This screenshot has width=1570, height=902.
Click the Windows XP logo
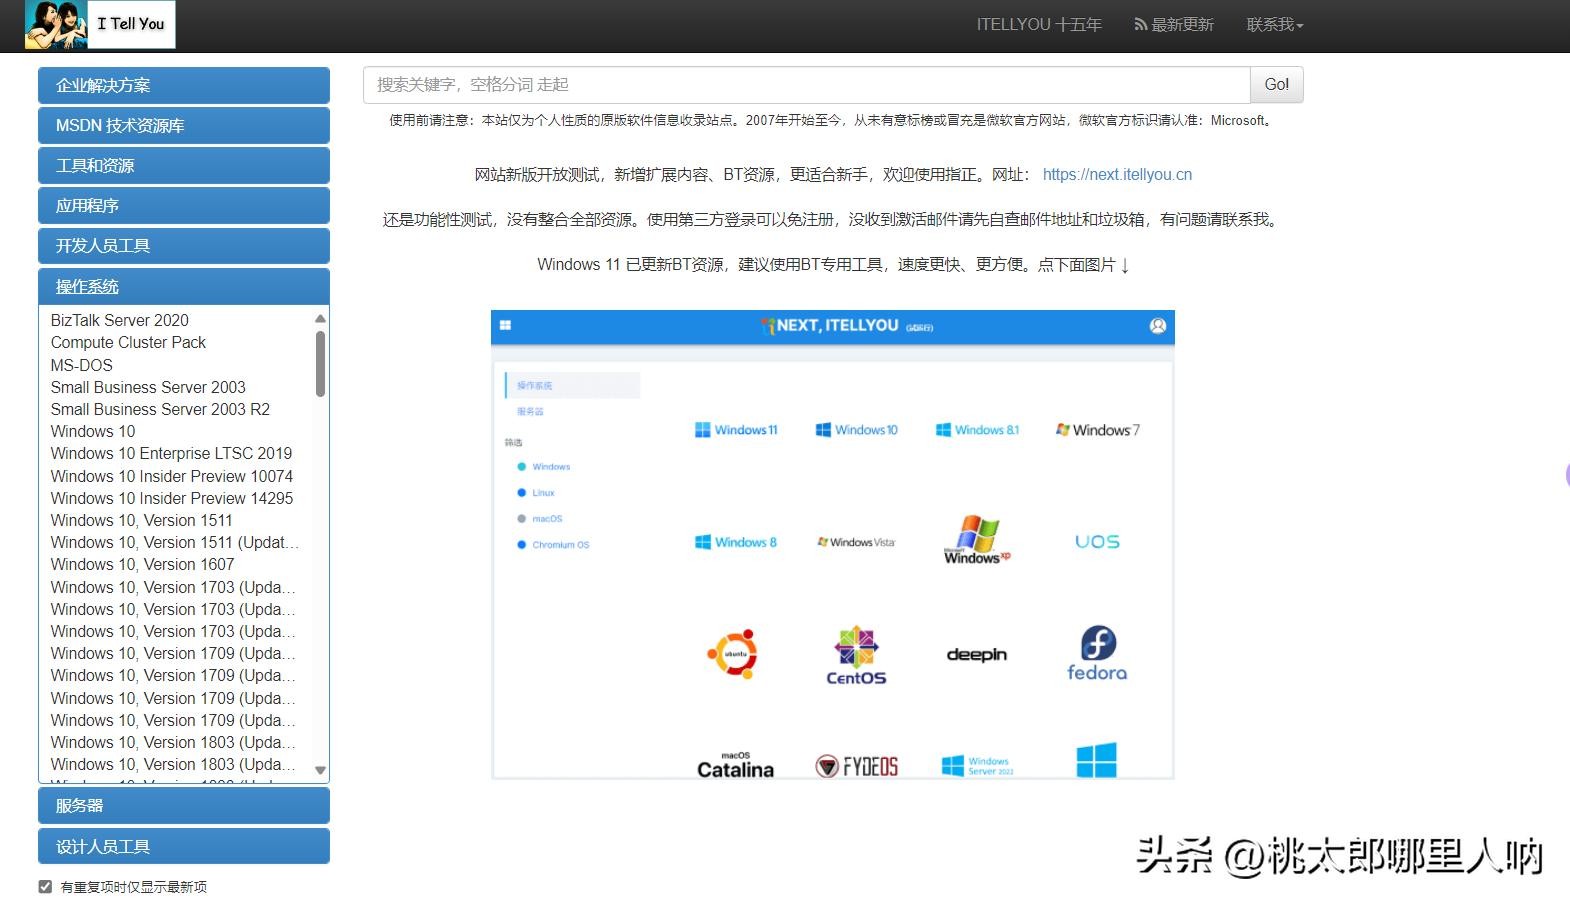pos(977,541)
